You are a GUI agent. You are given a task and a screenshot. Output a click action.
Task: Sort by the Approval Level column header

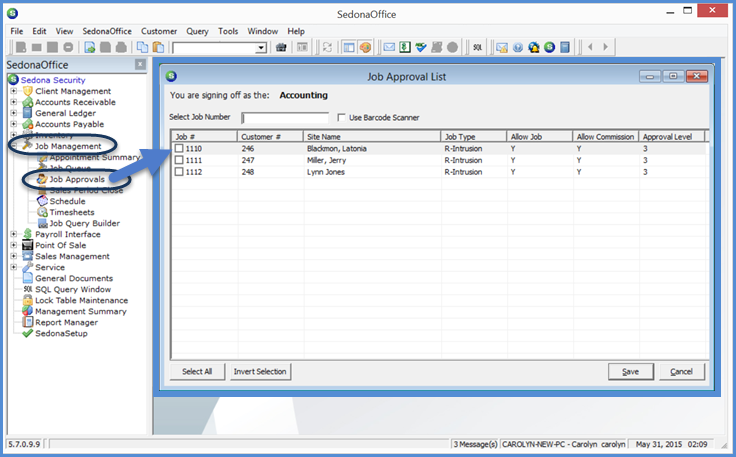pyautogui.click(x=671, y=137)
